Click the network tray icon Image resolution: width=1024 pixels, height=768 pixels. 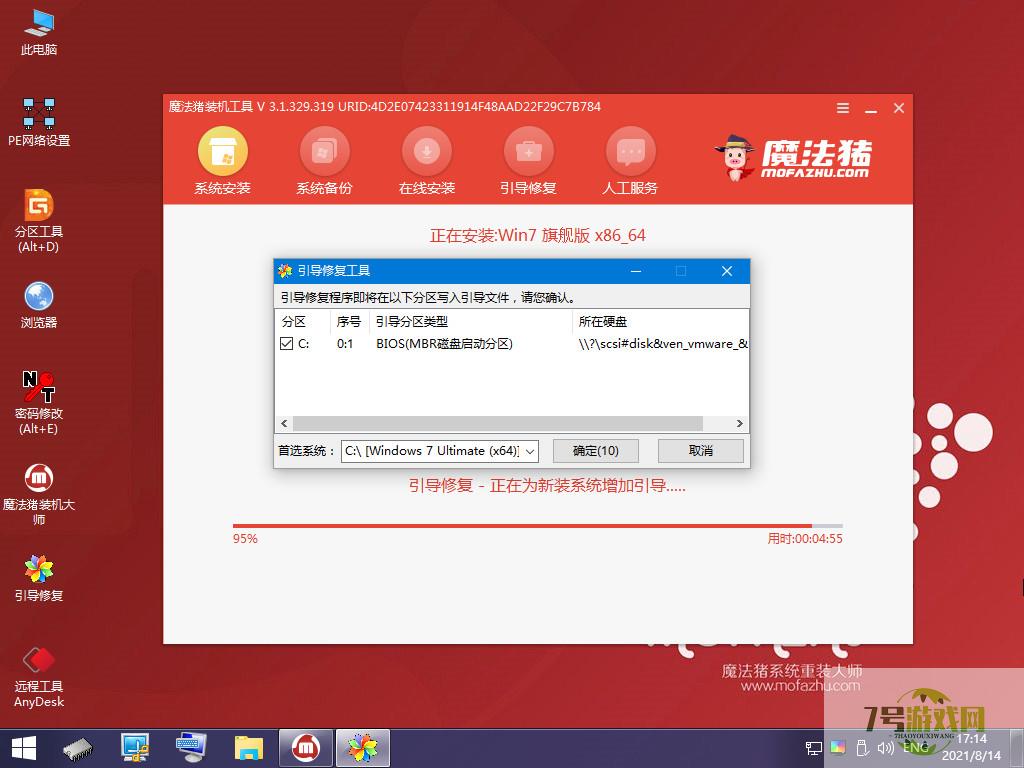click(x=814, y=748)
